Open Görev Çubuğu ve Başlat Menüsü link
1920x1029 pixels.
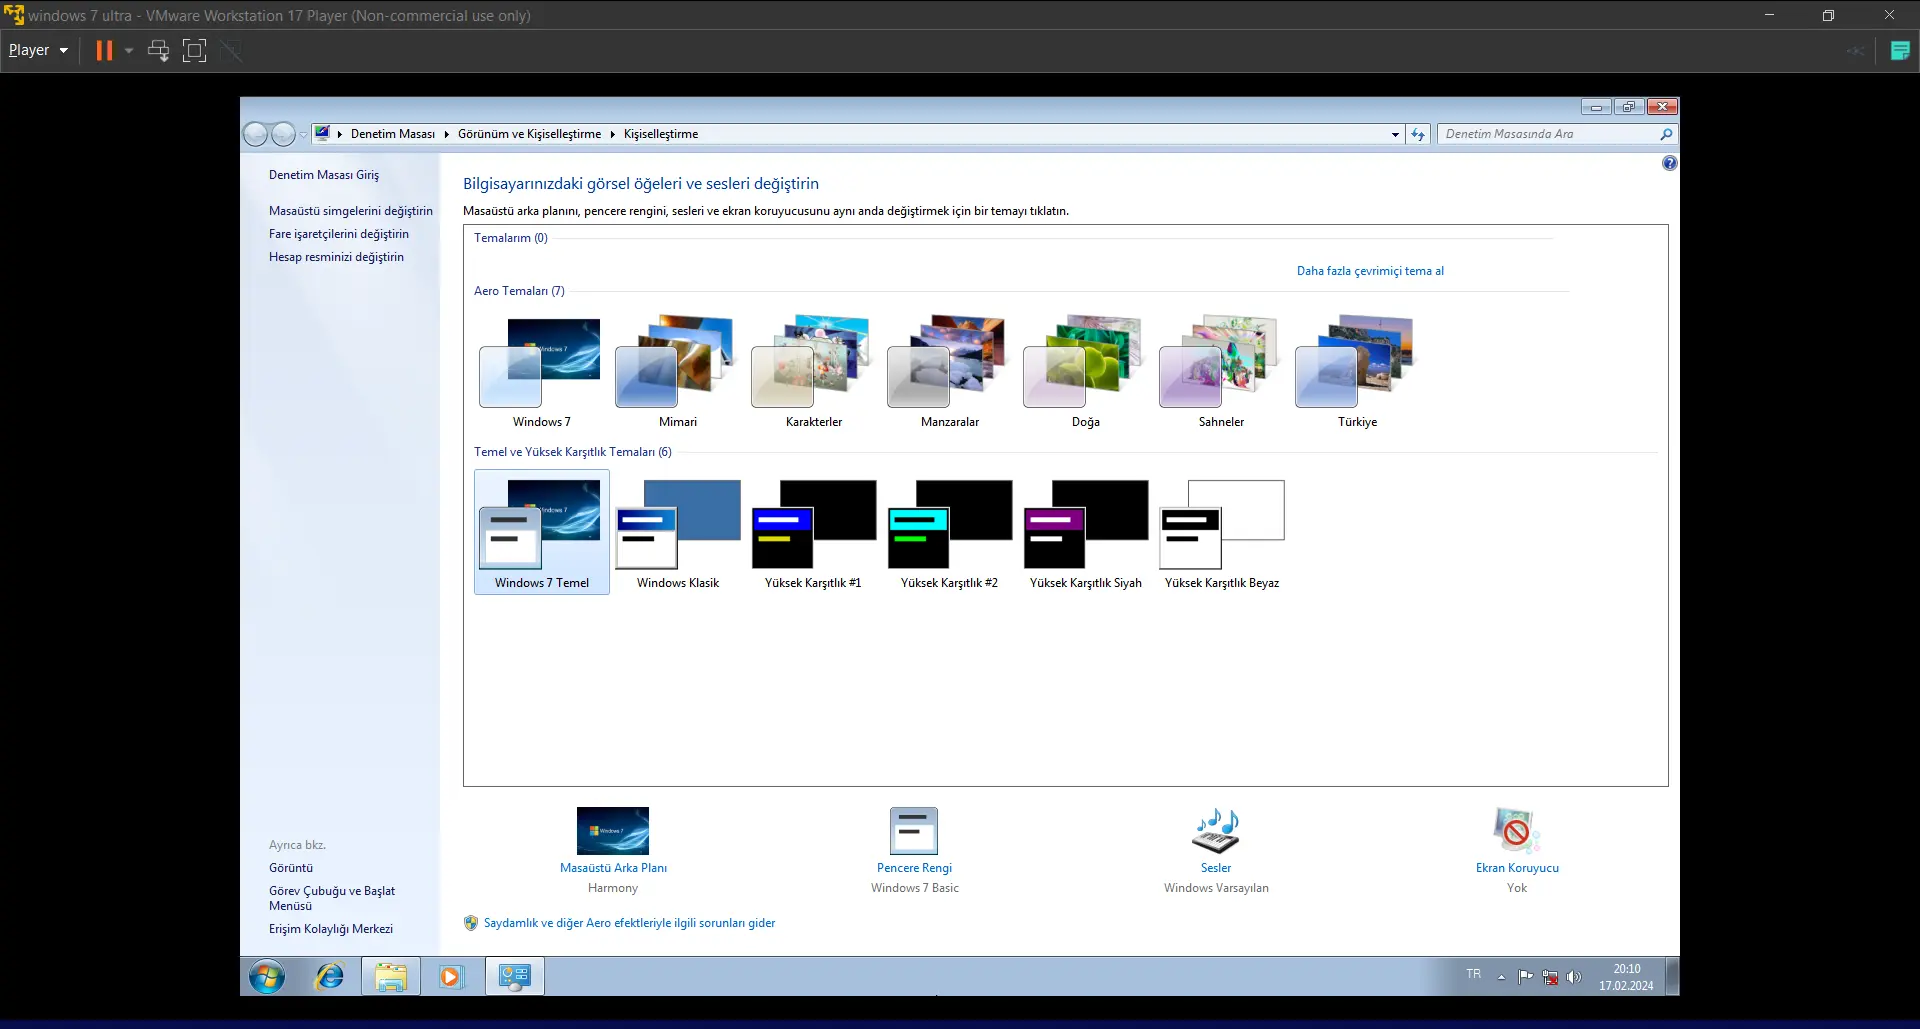(332, 898)
